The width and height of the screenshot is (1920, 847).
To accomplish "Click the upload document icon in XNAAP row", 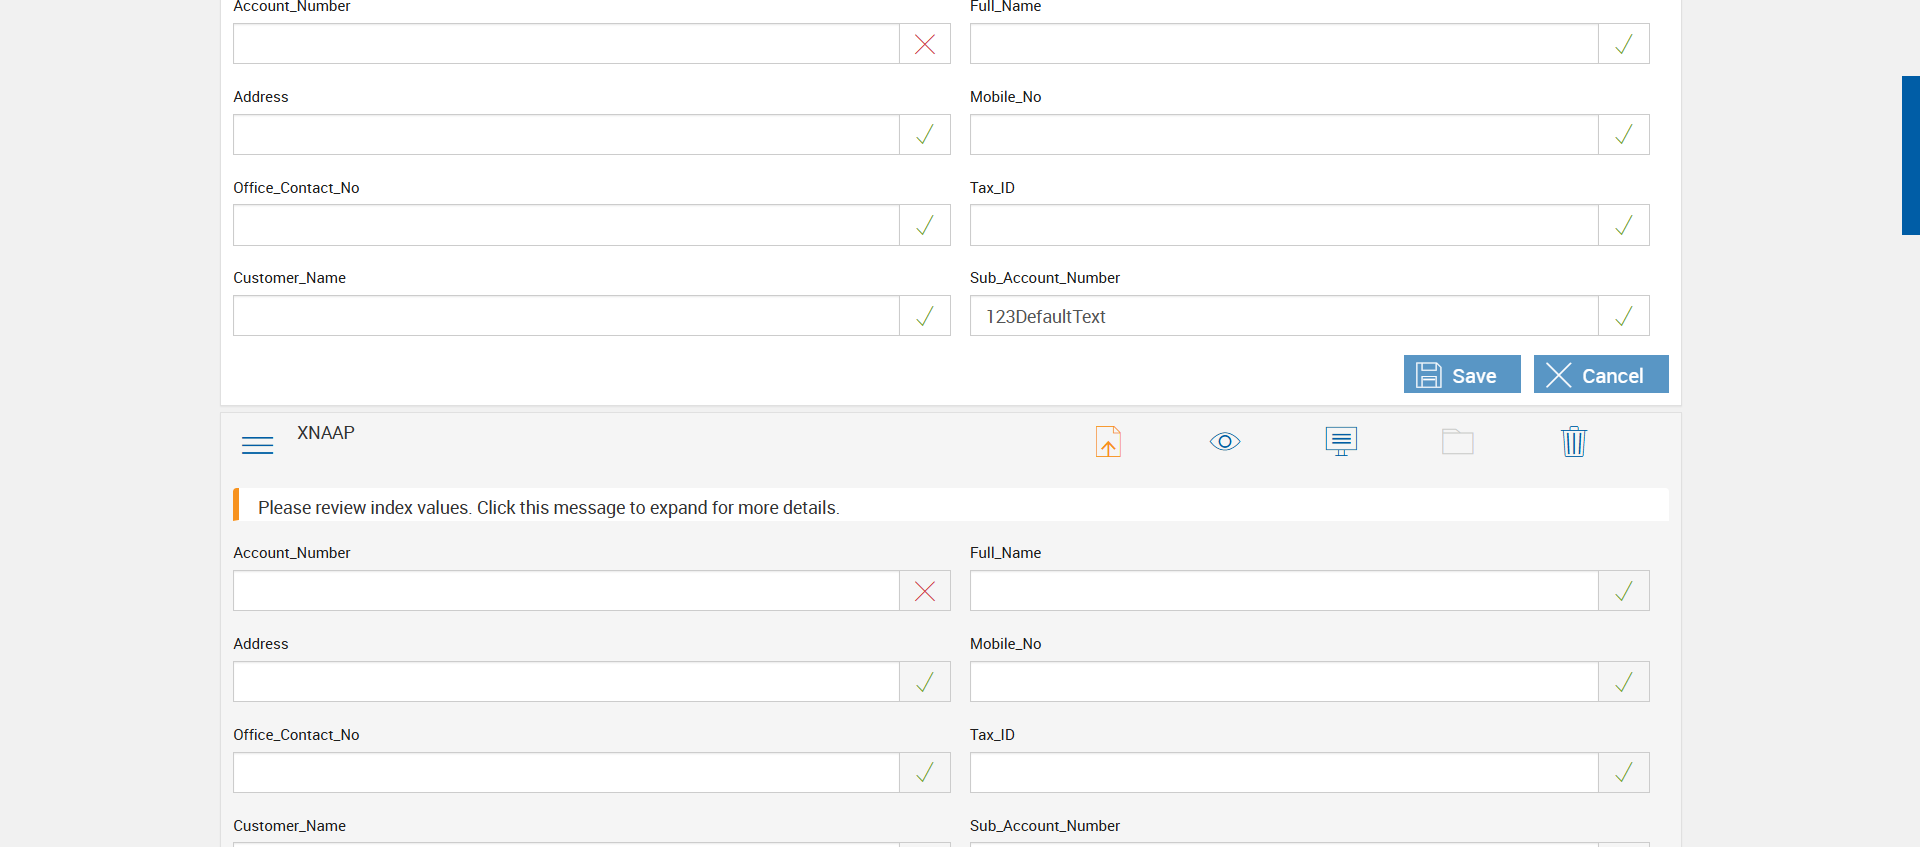I will (x=1108, y=441).
